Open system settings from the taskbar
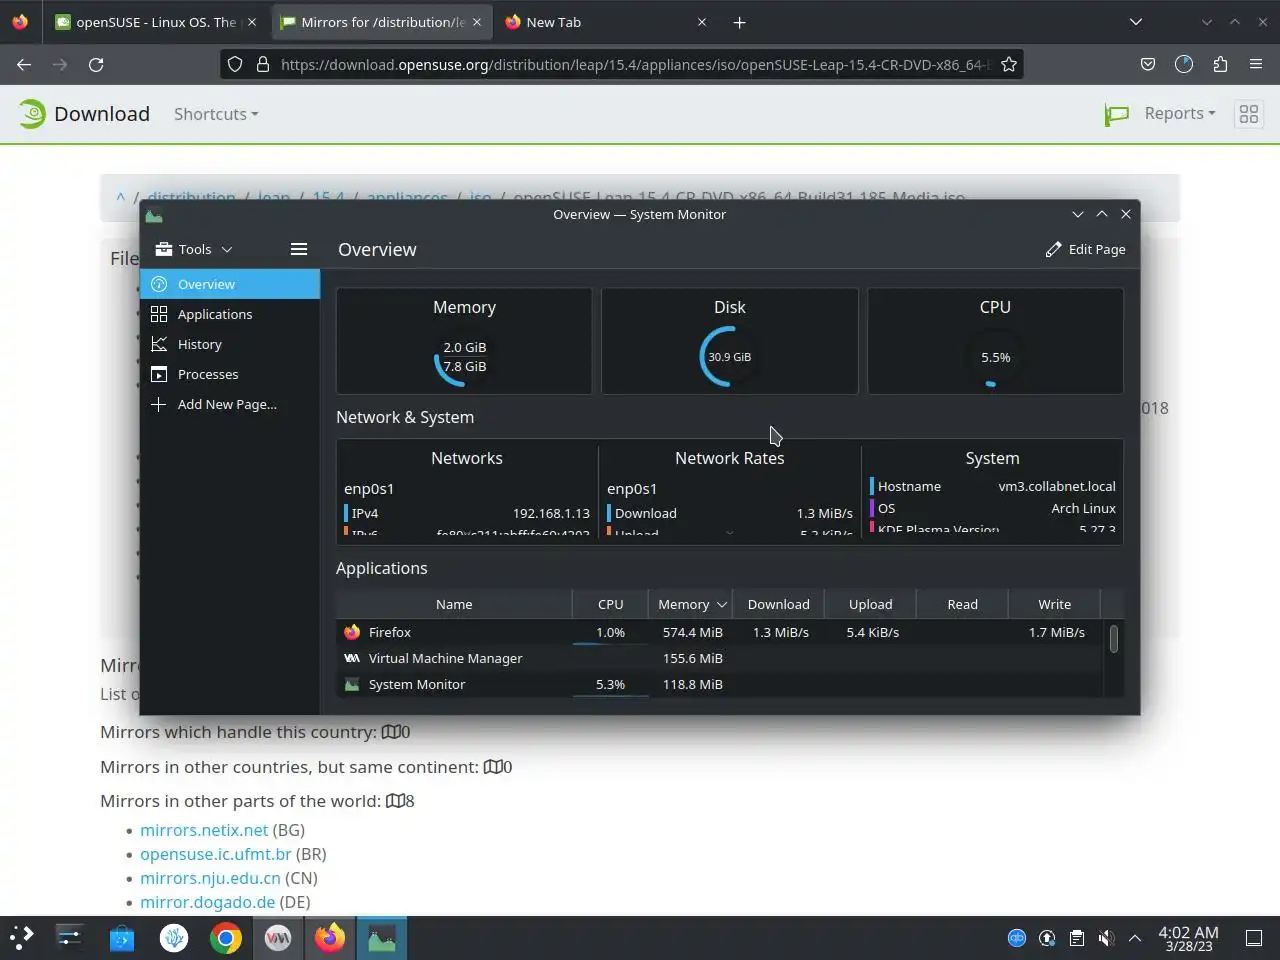Viewport: 1280px width, 960px height. point(70,938)
